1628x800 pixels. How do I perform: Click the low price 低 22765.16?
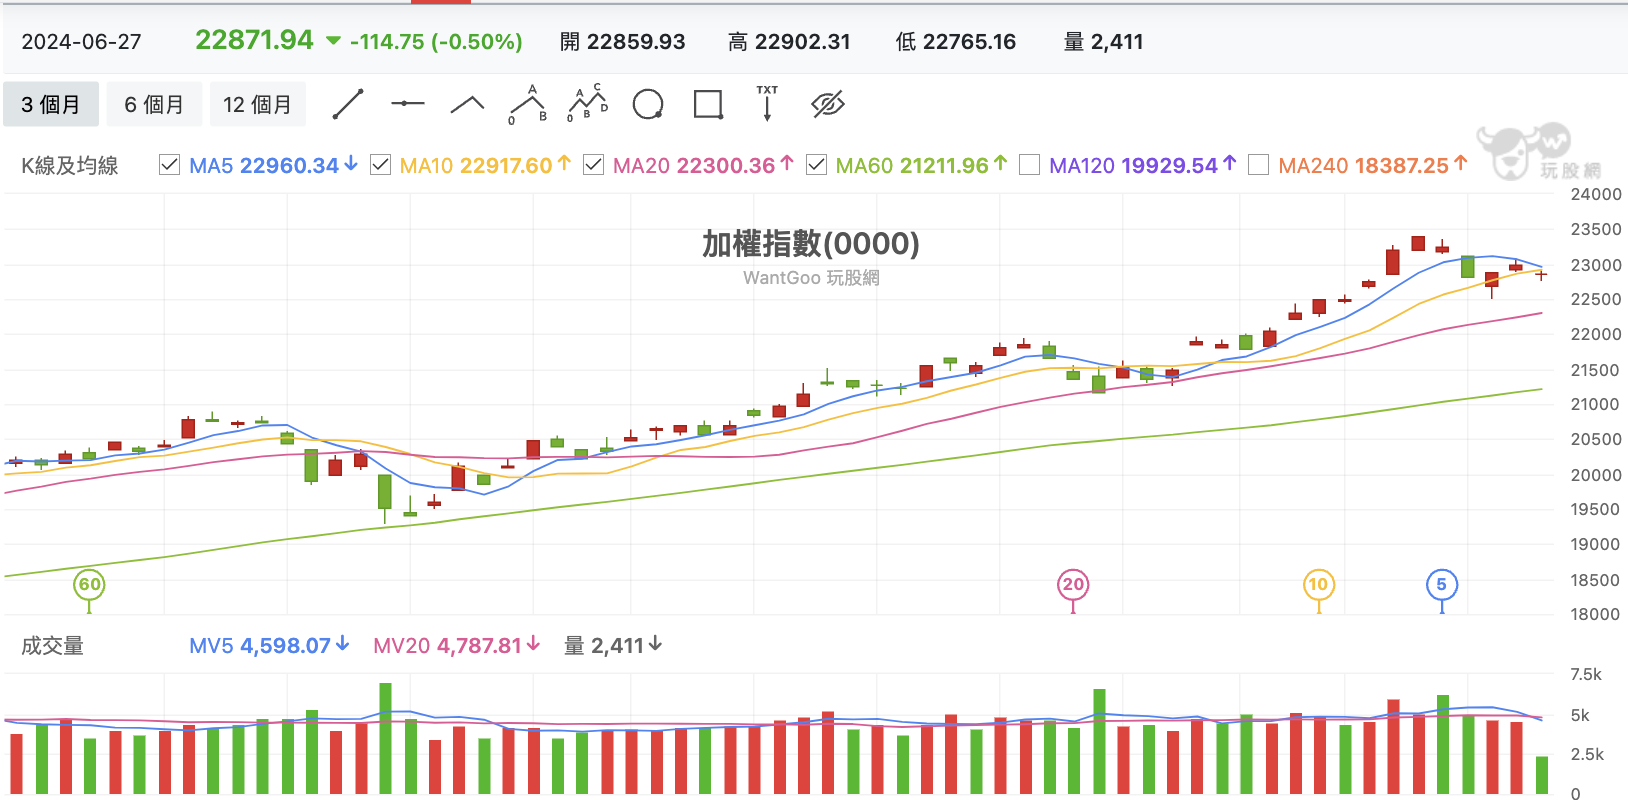pyautogui.click(x=956, y=42)
